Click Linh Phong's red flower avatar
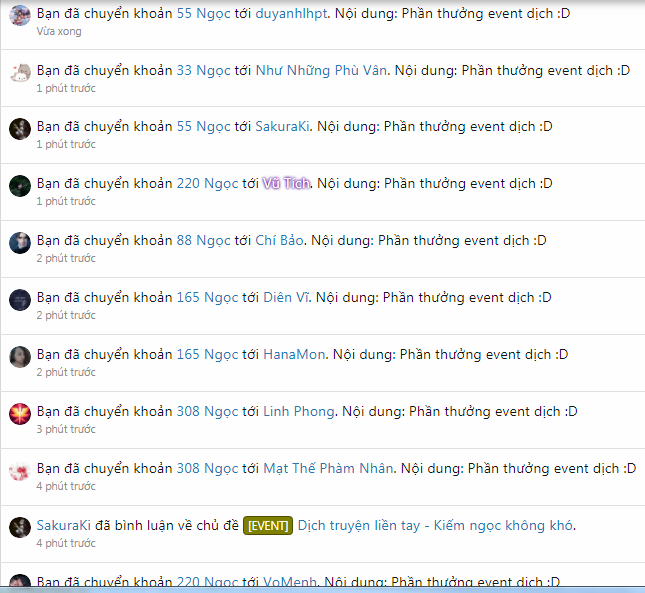This screenshot has height=593, width=645. click(x=20, y=414)
